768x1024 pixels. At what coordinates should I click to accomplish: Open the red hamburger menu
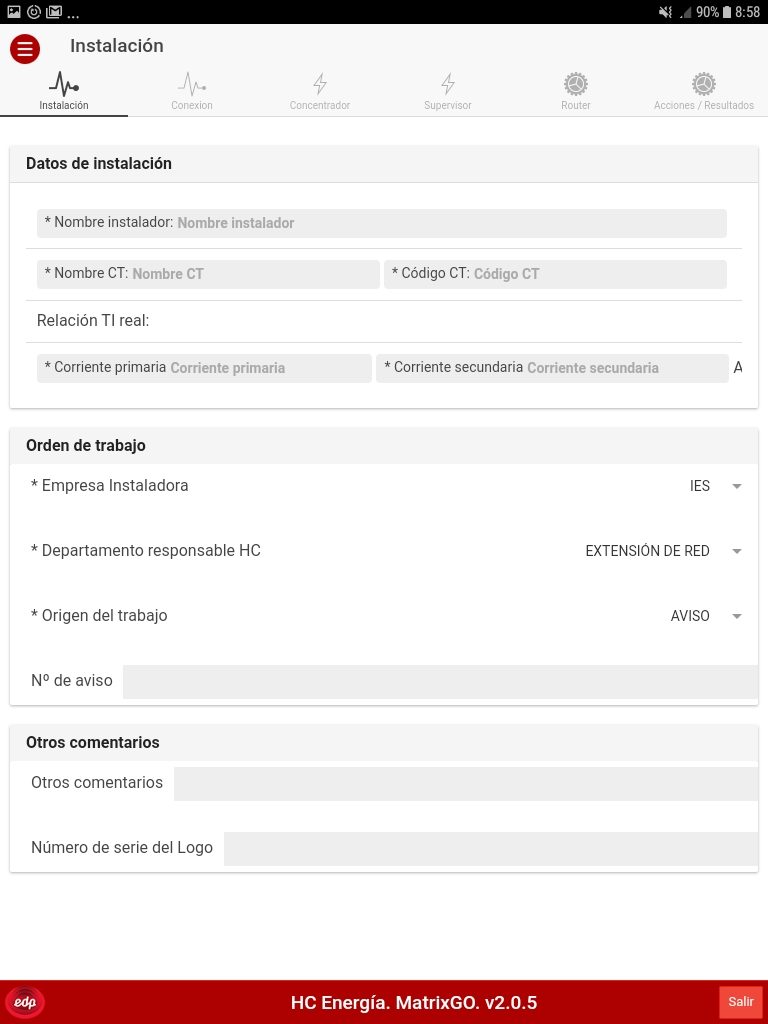click(25, 49)
